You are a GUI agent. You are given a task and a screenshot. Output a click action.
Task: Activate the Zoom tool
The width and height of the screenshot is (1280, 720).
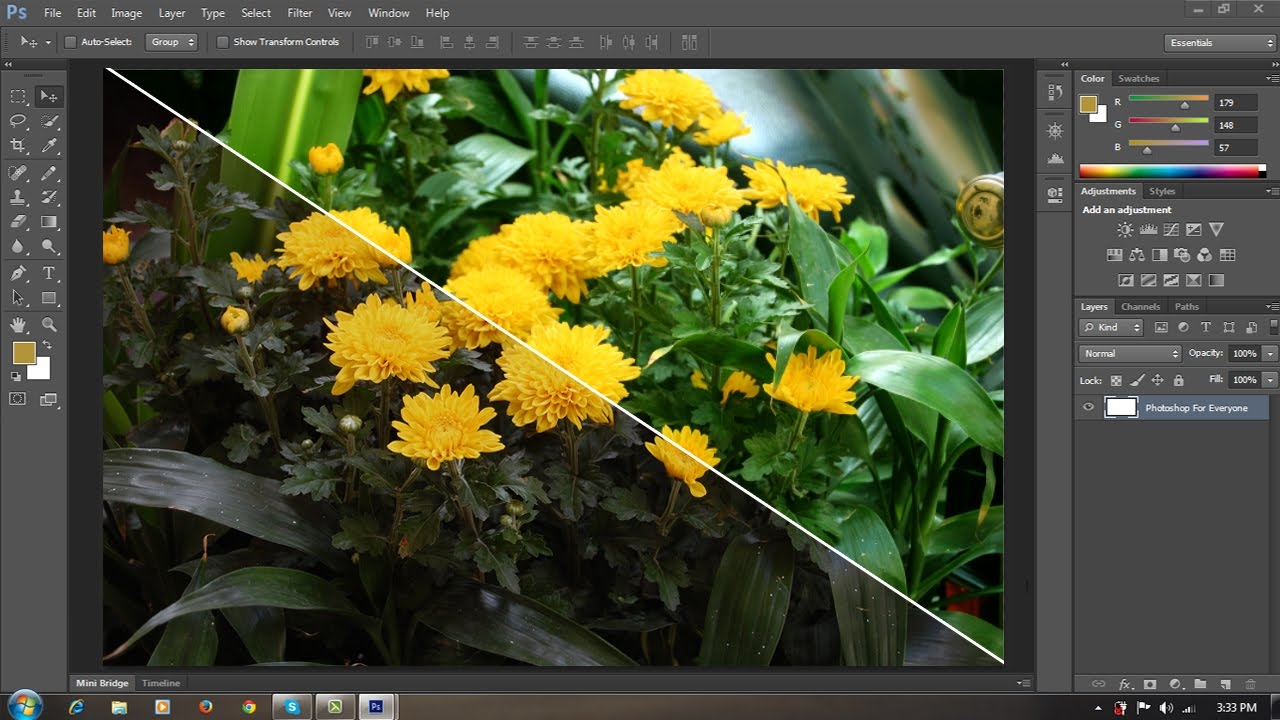coord(48,325)
